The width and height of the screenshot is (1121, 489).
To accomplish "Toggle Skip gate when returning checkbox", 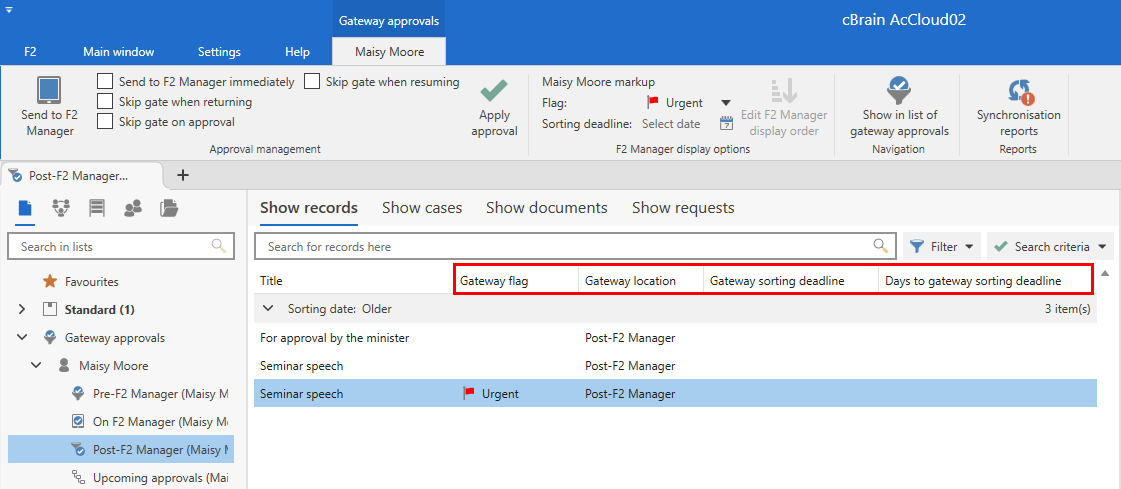I will 105,102.
